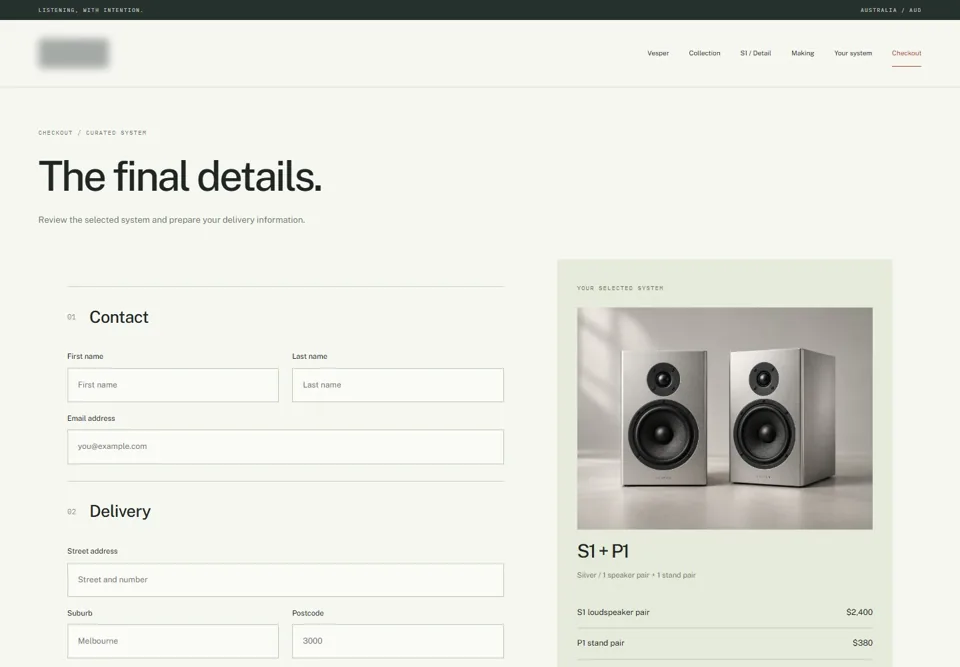Image resolution: width=960 pixels, height=667 pixels.
Task: Open the S1 / Detail nav item
Action: coord(756,53)
